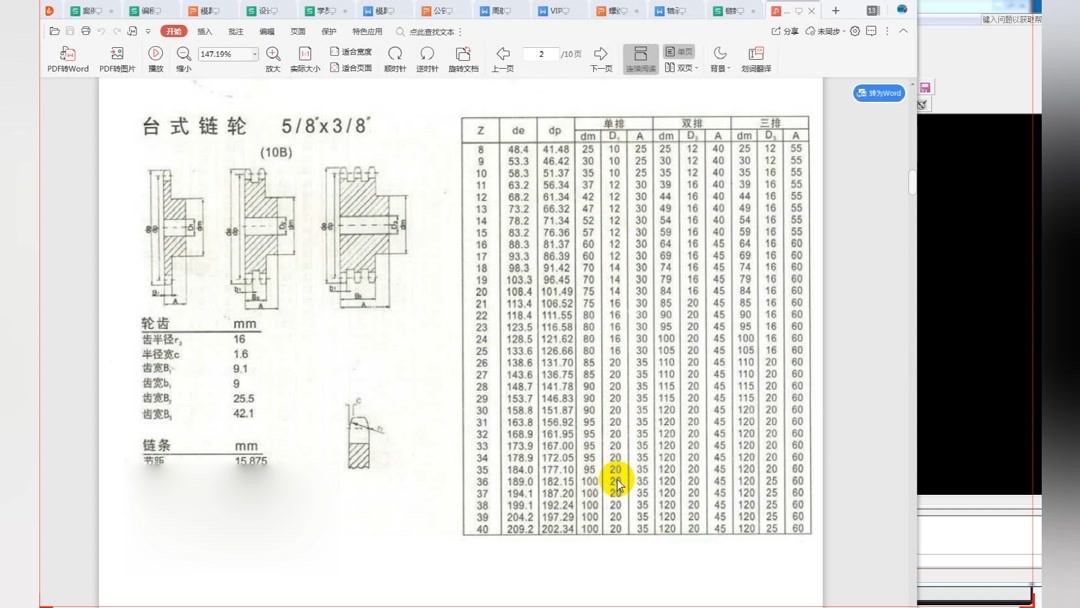Open the zoom percentage dropdown
The width and height of the screenshot is (1080, 608).
tap(255, 54)
